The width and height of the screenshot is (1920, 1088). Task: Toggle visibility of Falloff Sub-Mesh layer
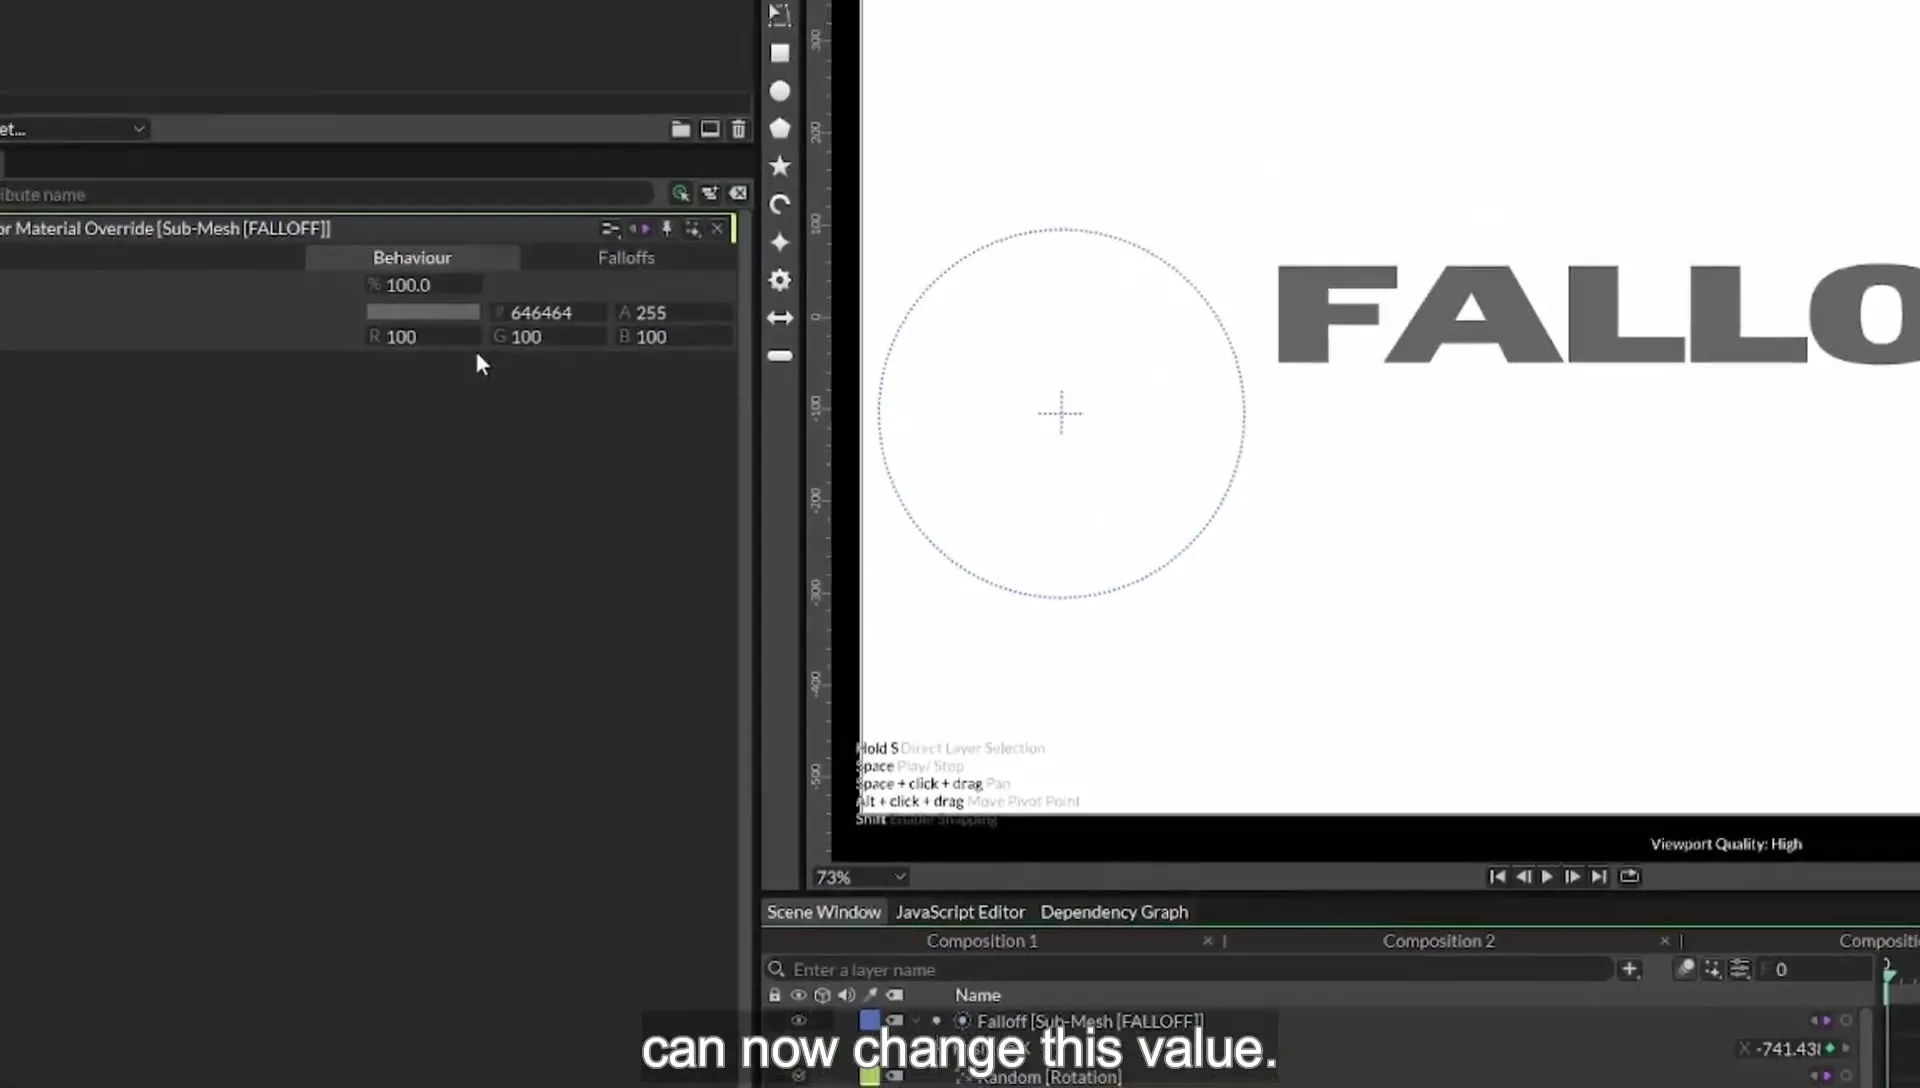[798, 1021]
